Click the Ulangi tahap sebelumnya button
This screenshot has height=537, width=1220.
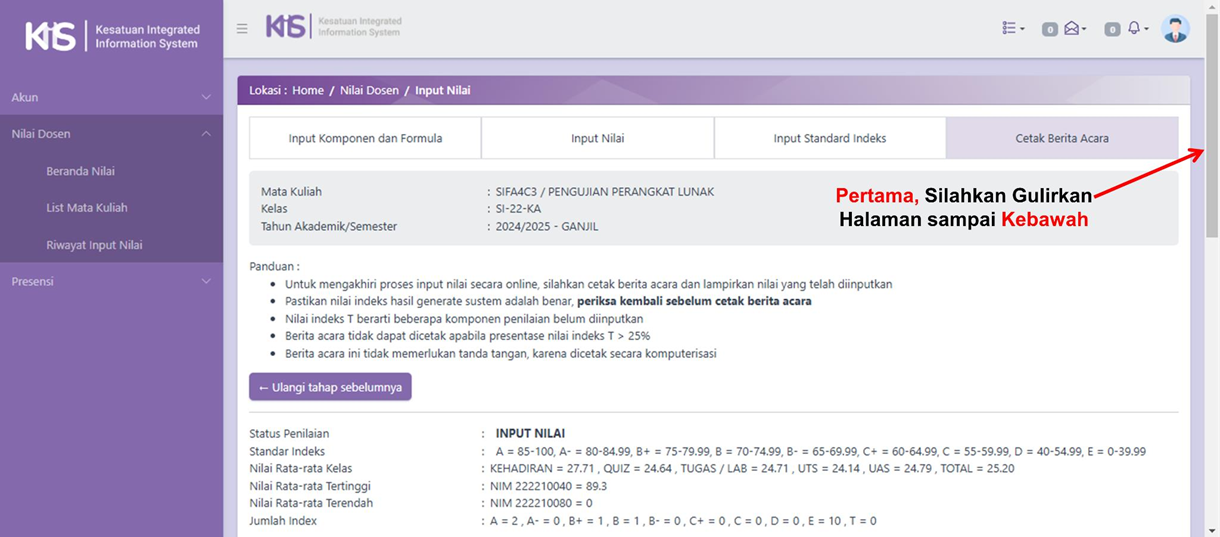click(x=330, y=387)
